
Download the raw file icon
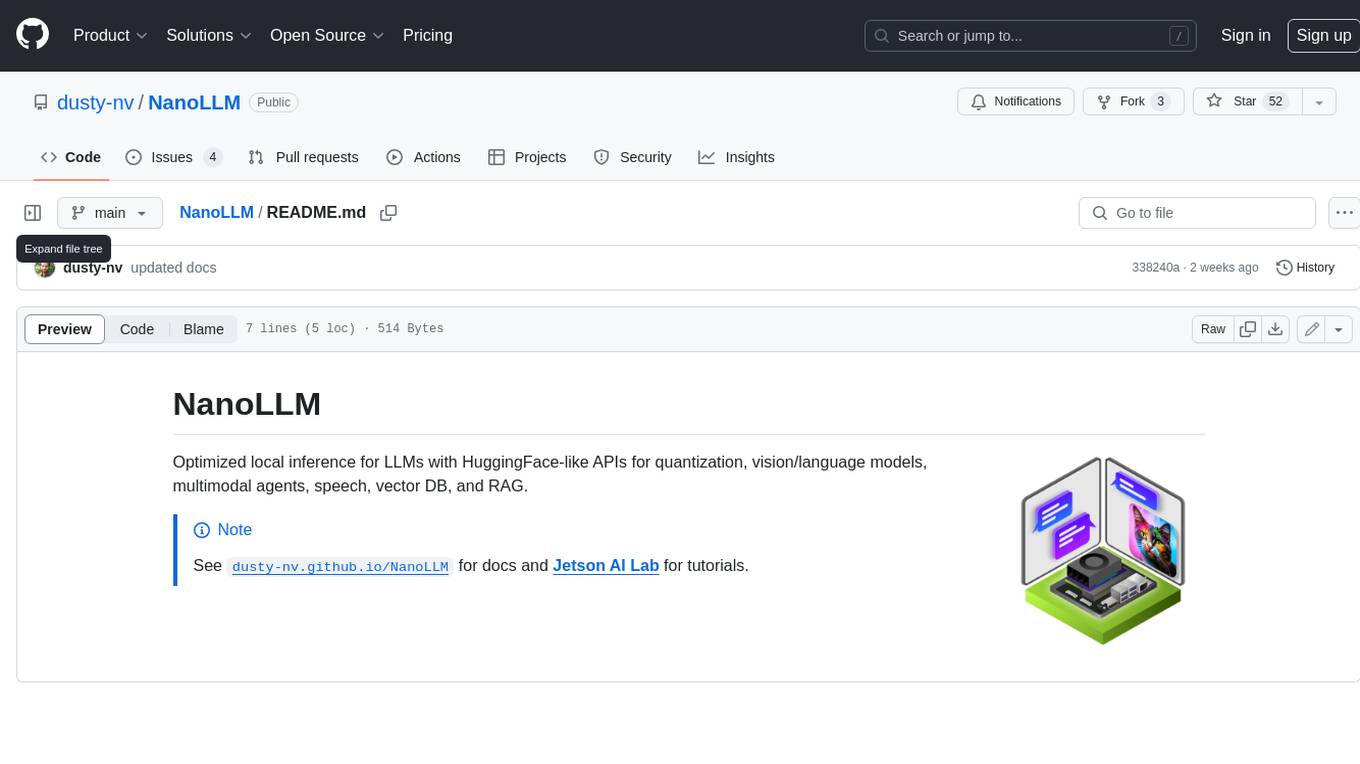(x=1275, y=329)
